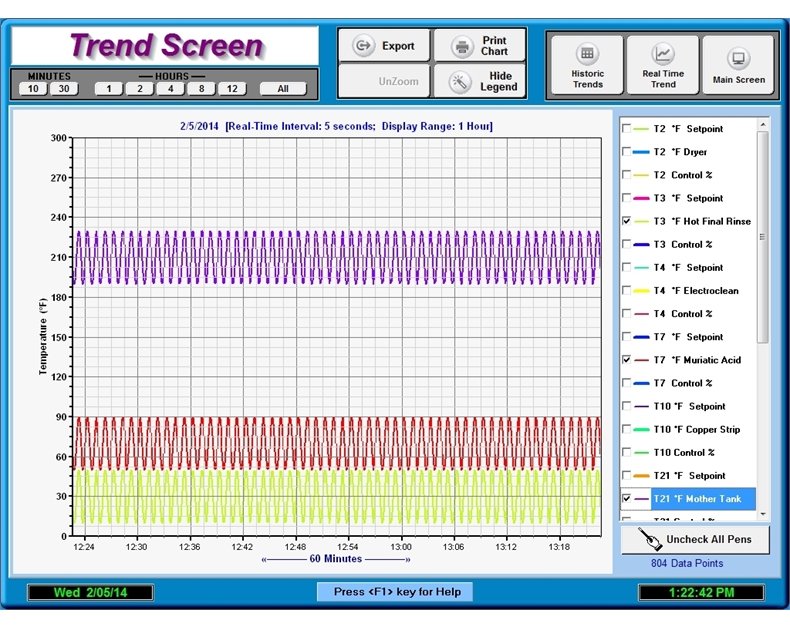Set display range to 10 minutes
790x627 pixels.
click(x=33, y=89)
